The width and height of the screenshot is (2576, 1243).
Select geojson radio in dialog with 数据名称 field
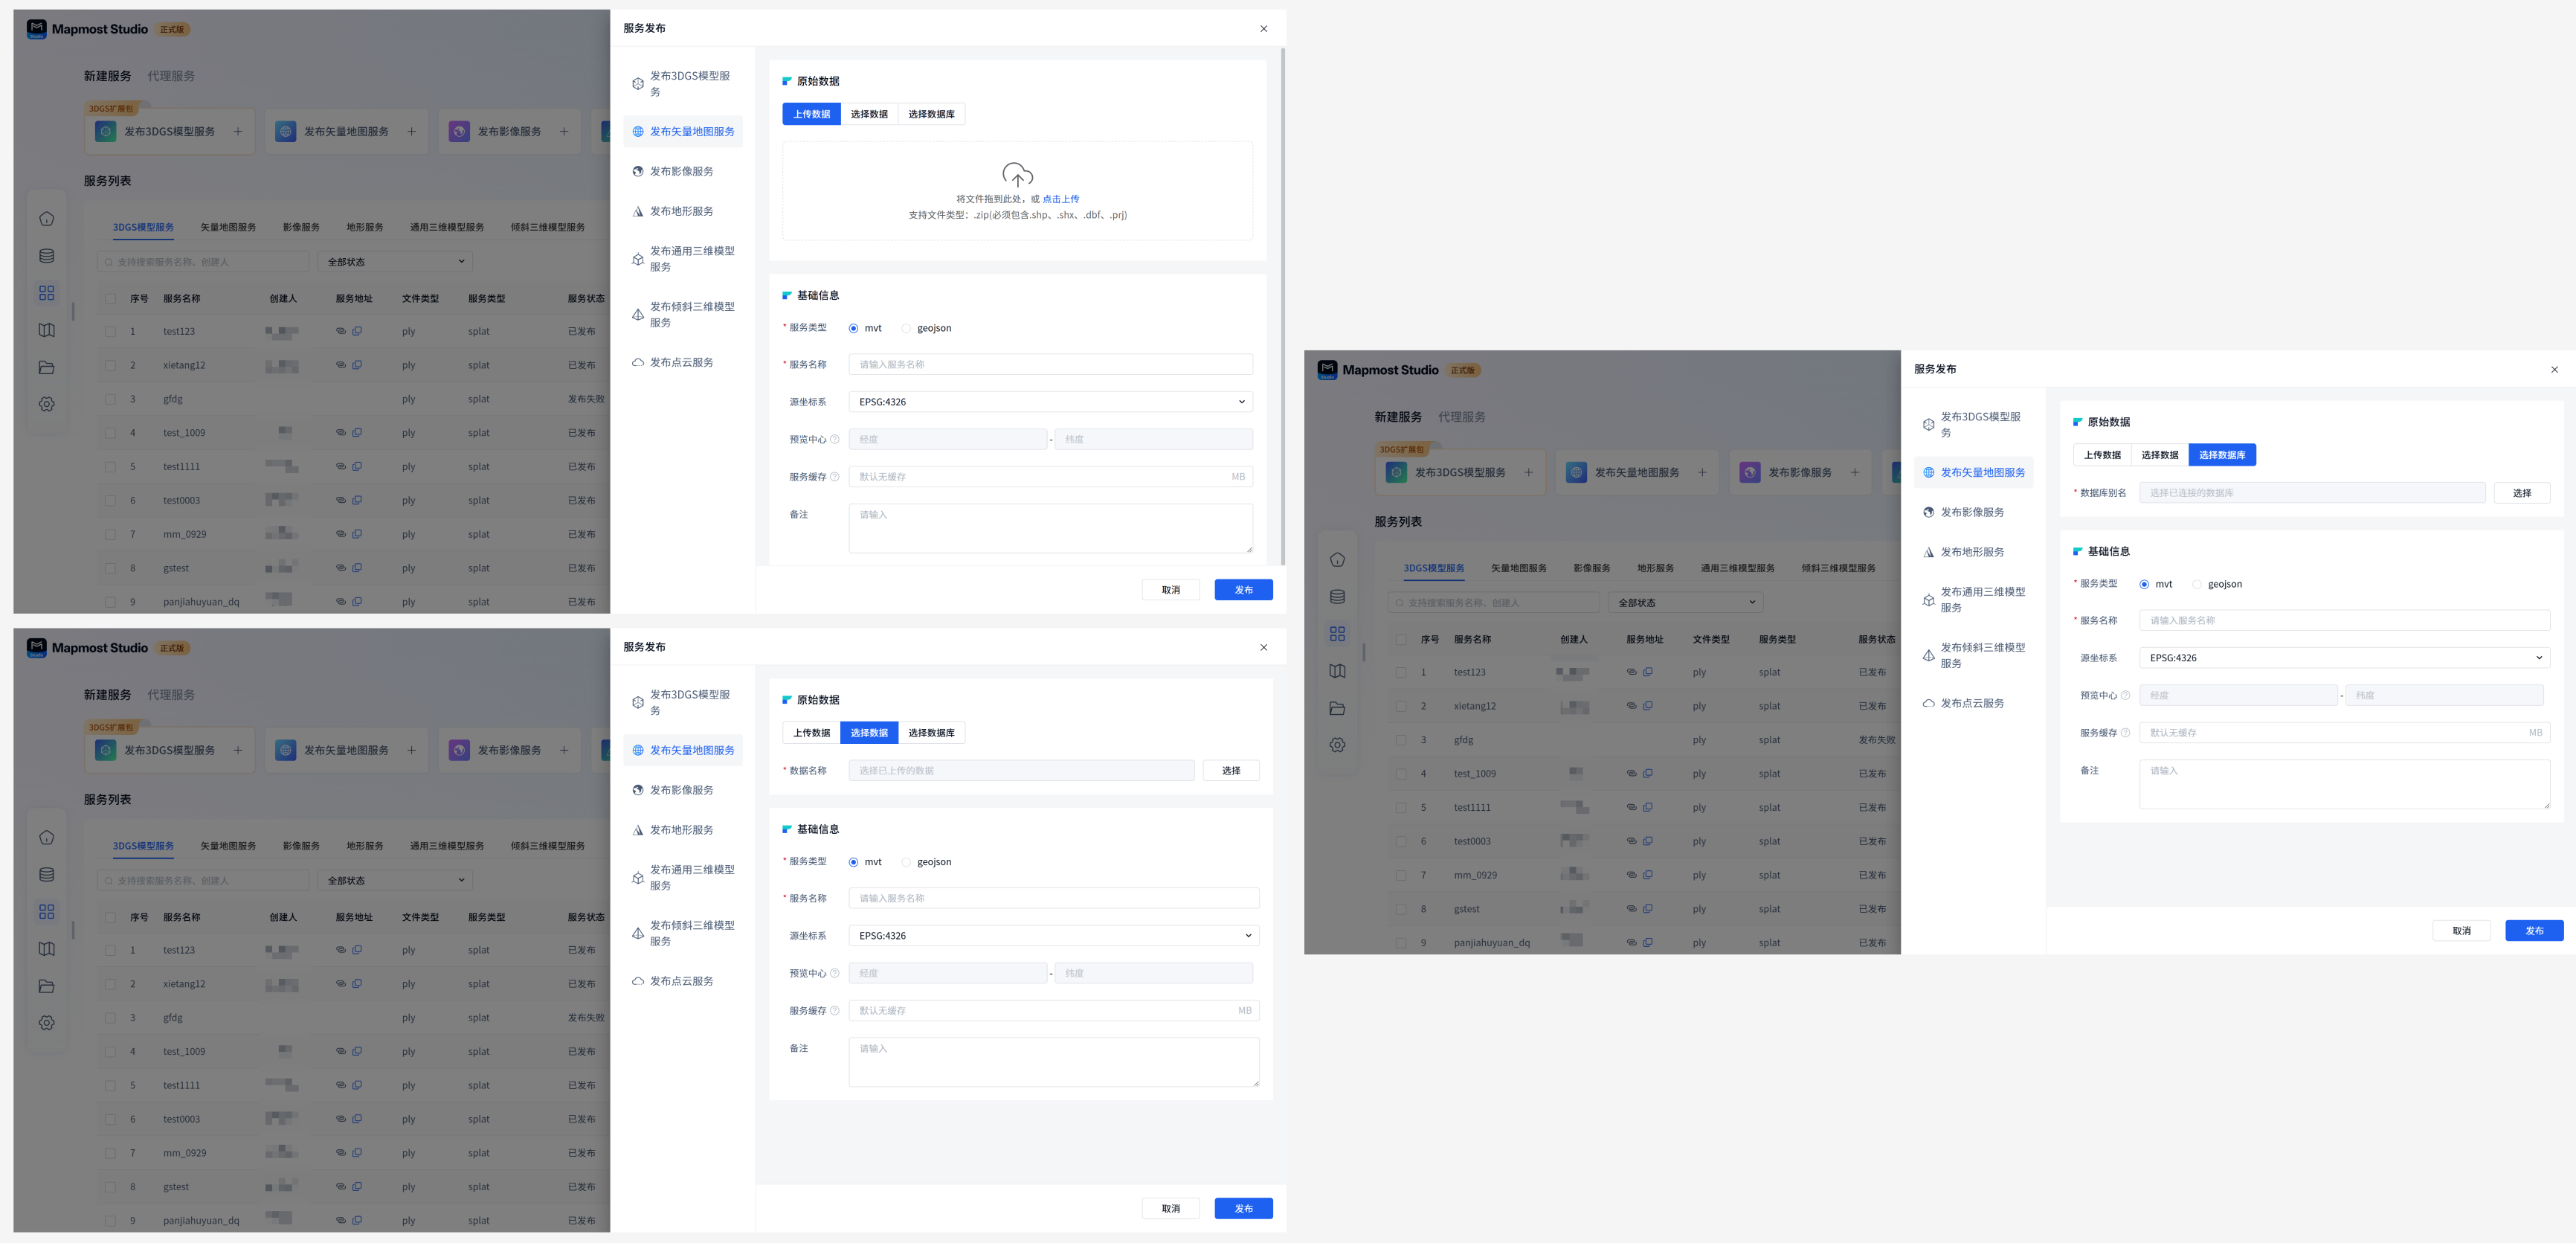coord(907,862)
